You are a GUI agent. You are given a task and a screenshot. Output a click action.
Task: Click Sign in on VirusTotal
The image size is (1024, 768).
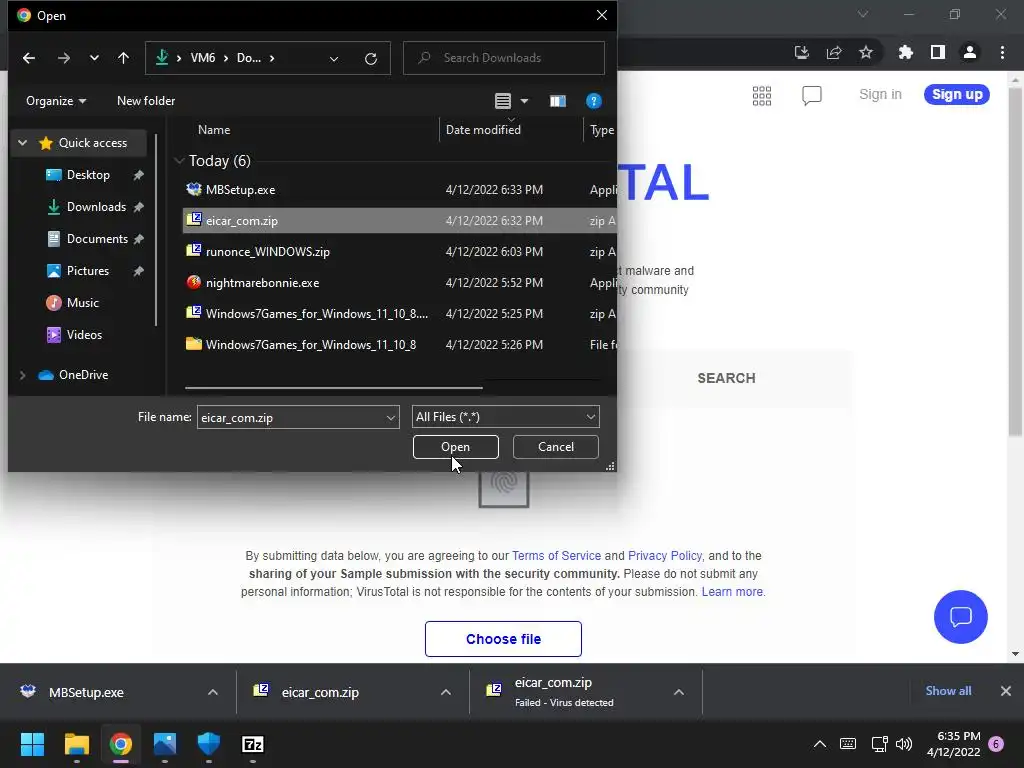point(880,94)
